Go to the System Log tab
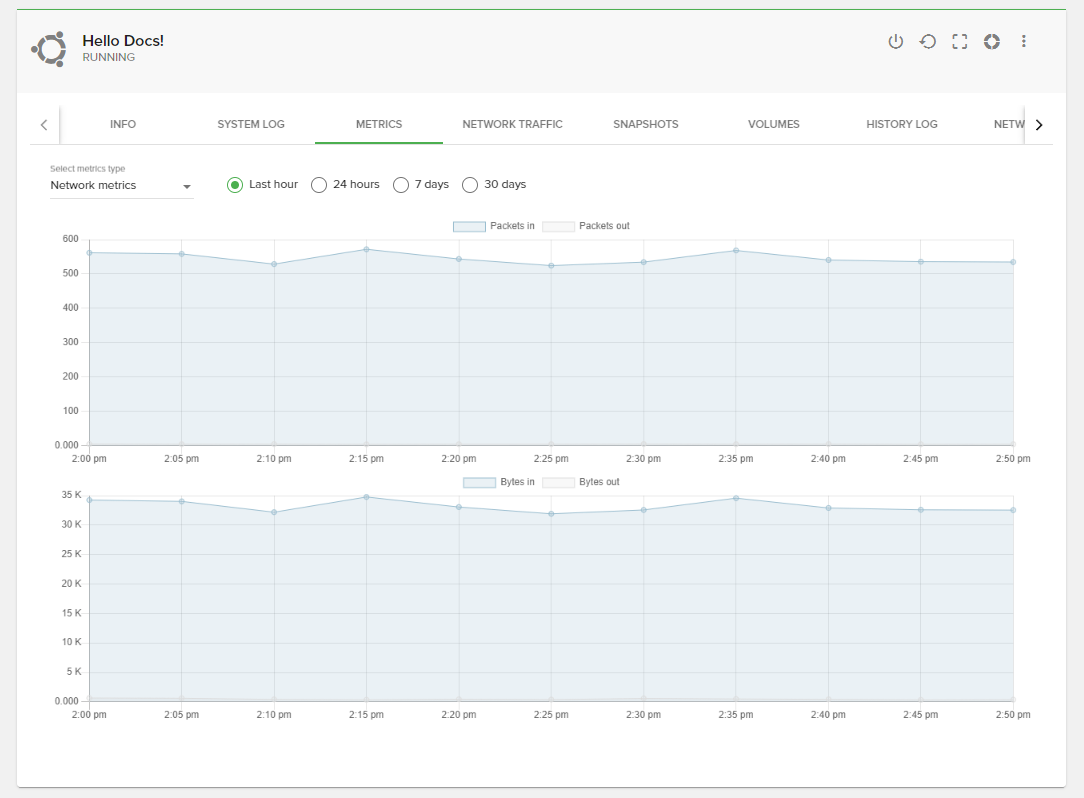Screen dimensions: 1084x798 pos(251,124)
